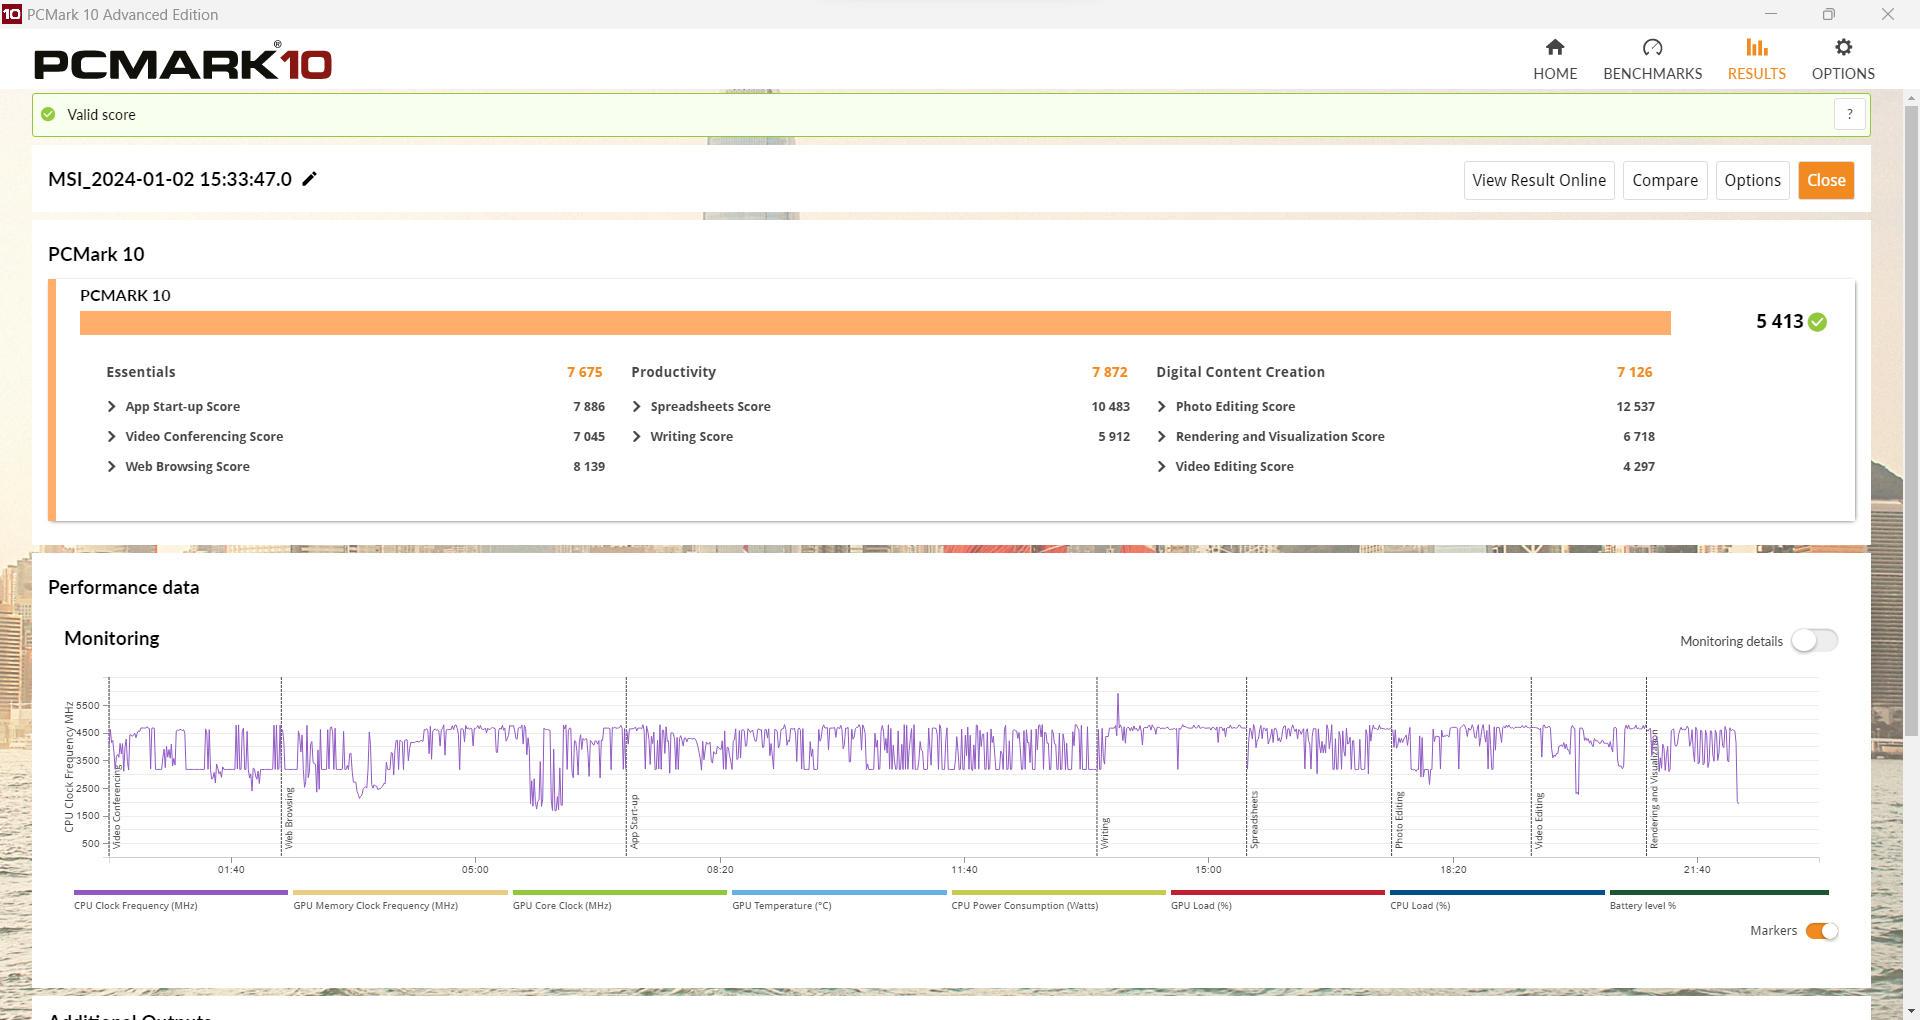The image size is (1920, 1020).
Task: Click the green valid score checkmark icon
Action: pyautogui.click(x=49, y=115)
